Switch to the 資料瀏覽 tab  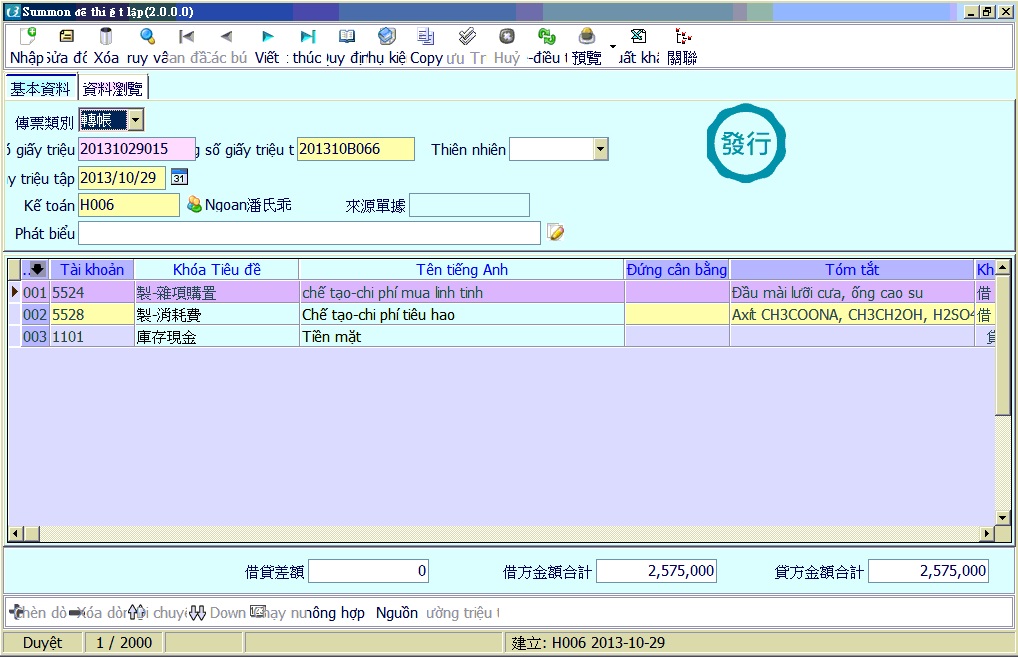click(112, 88)
